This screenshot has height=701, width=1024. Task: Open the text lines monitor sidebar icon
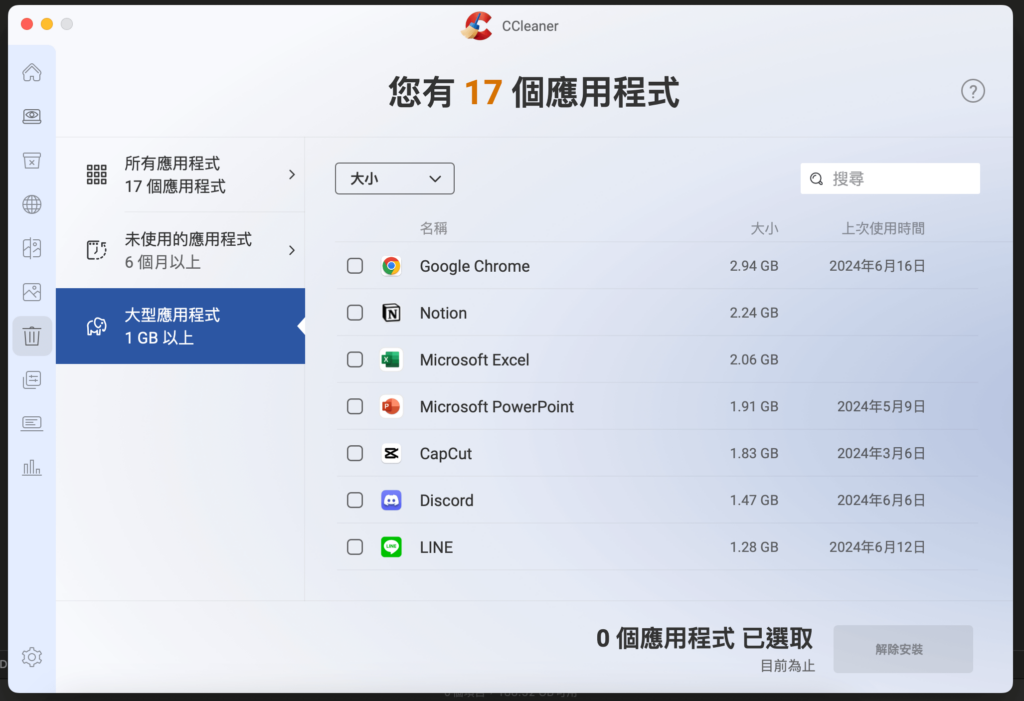click(31, 423)
